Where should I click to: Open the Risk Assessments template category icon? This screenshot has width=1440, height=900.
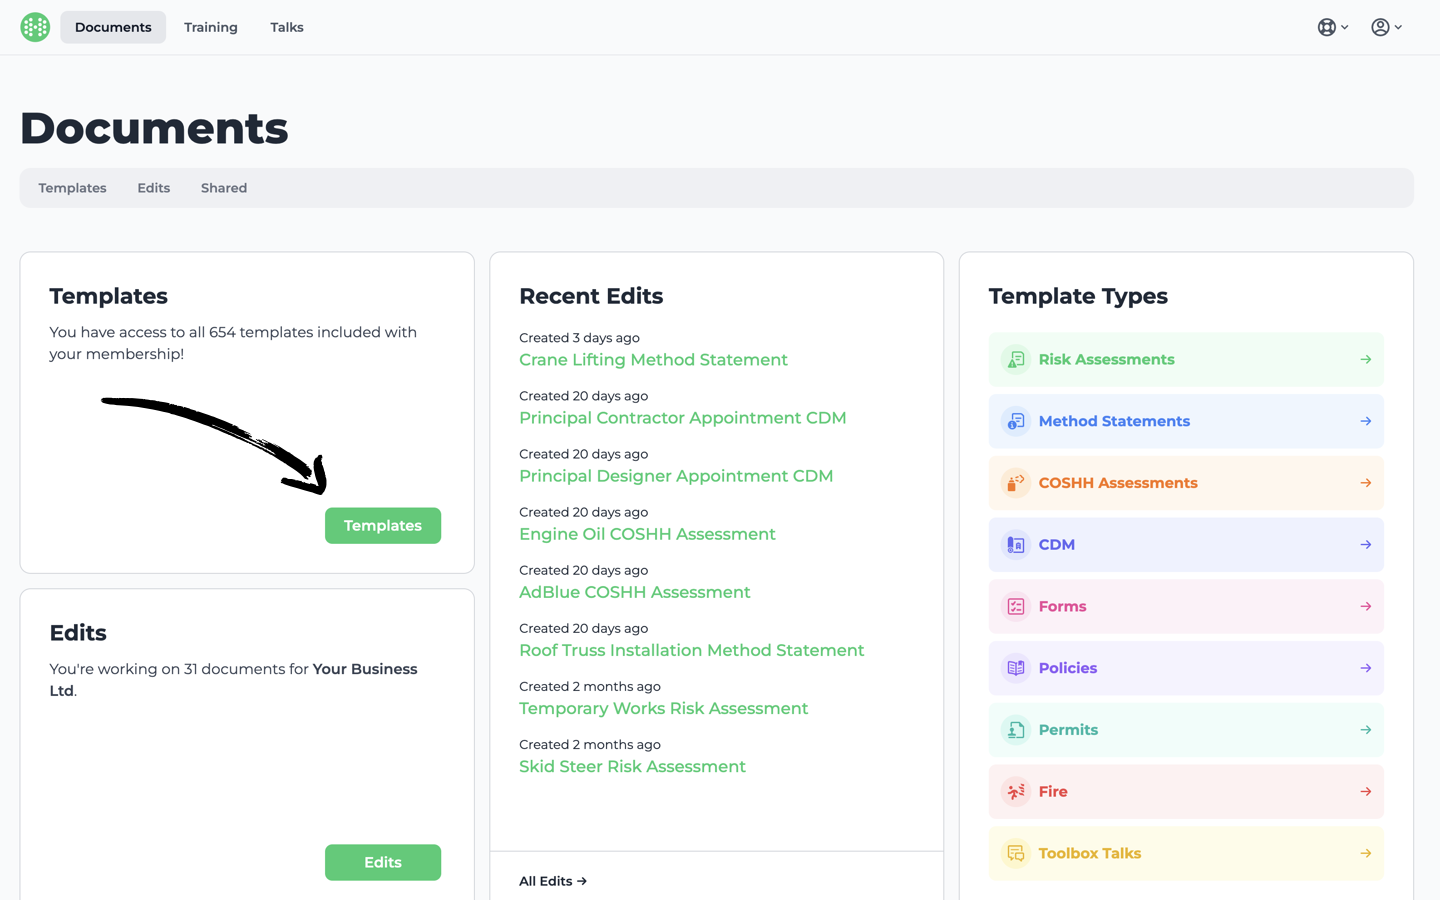pos(1015,359)
